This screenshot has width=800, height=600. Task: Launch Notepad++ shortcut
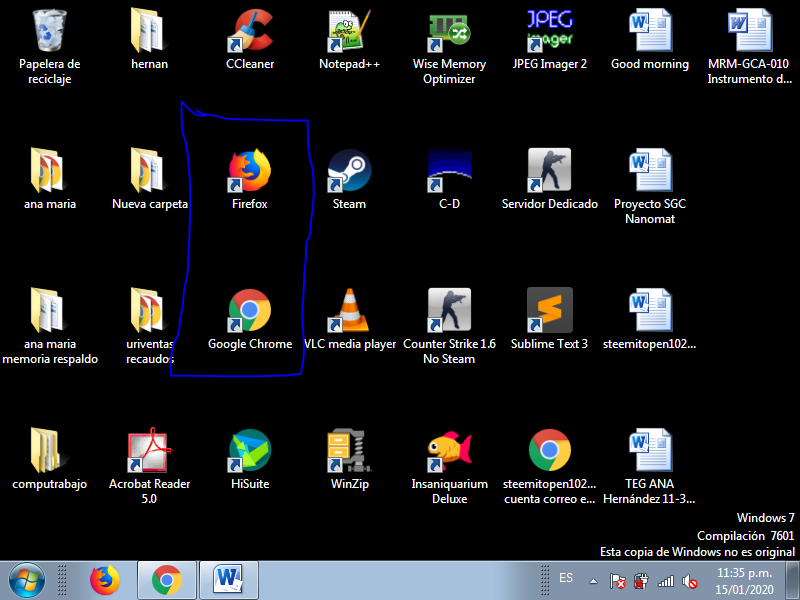click(x=349, y=32)
